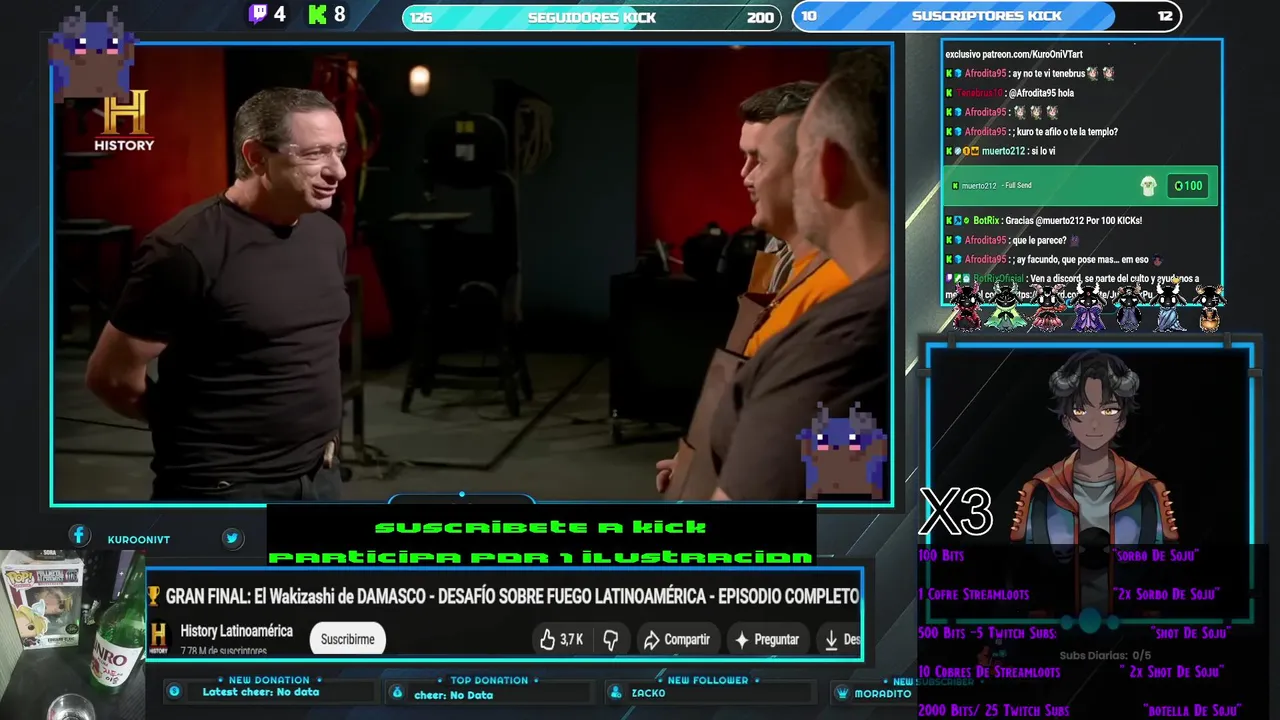The image size is (1280, 720).
Task: Click the 'botella De Soju' reward text
Action: click(1193, 711)
